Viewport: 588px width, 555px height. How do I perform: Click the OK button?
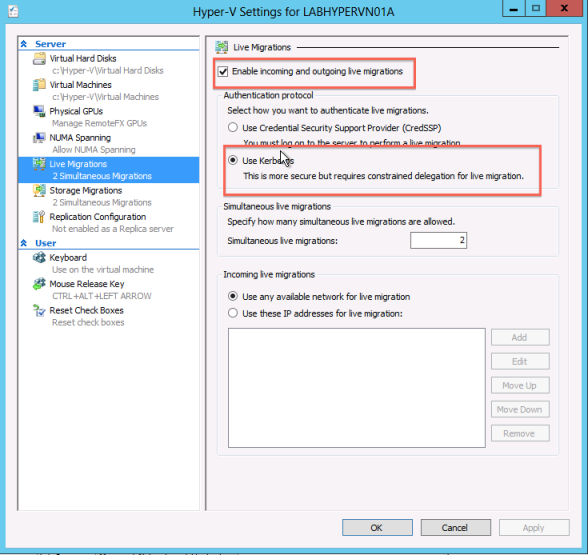coord(377,528)
